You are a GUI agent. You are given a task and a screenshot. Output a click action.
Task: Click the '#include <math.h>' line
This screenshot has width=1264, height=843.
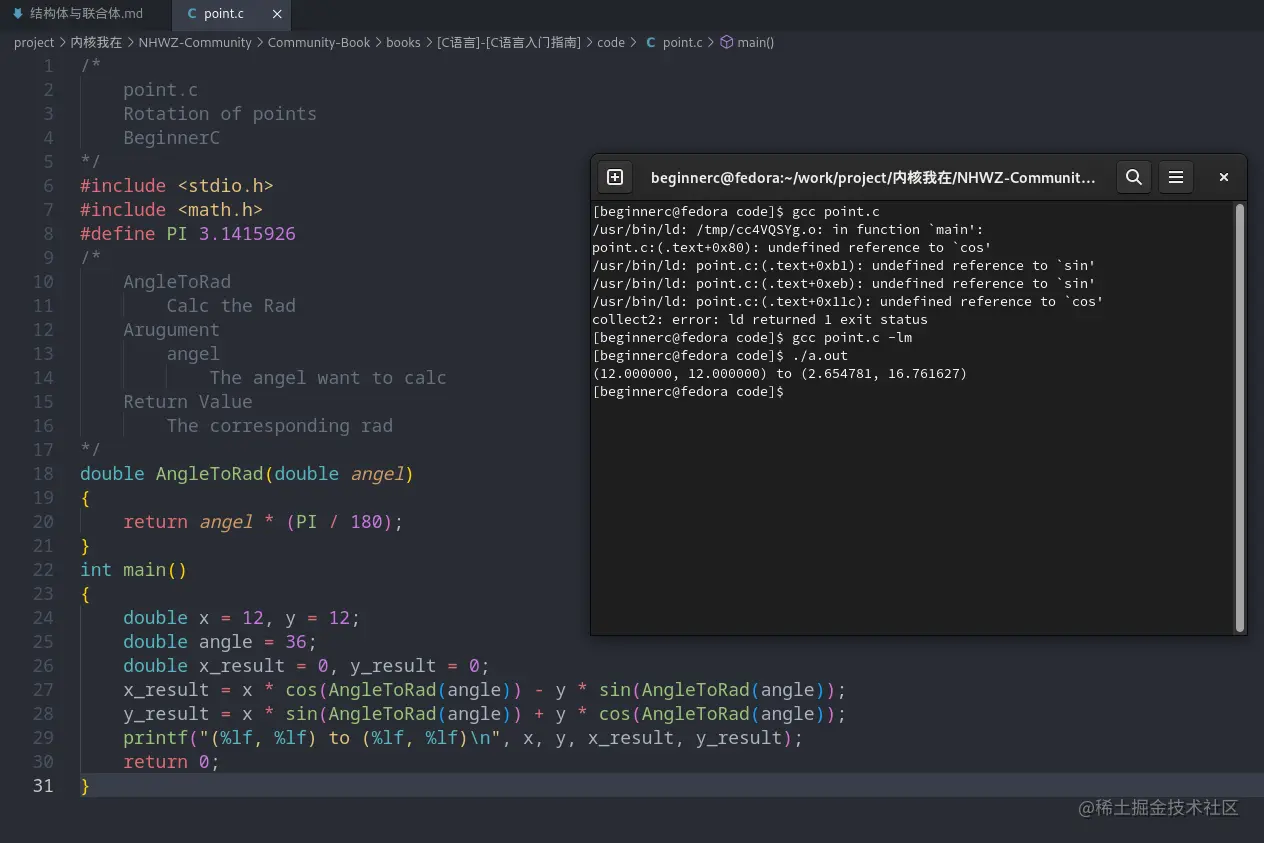click(172, 209)
